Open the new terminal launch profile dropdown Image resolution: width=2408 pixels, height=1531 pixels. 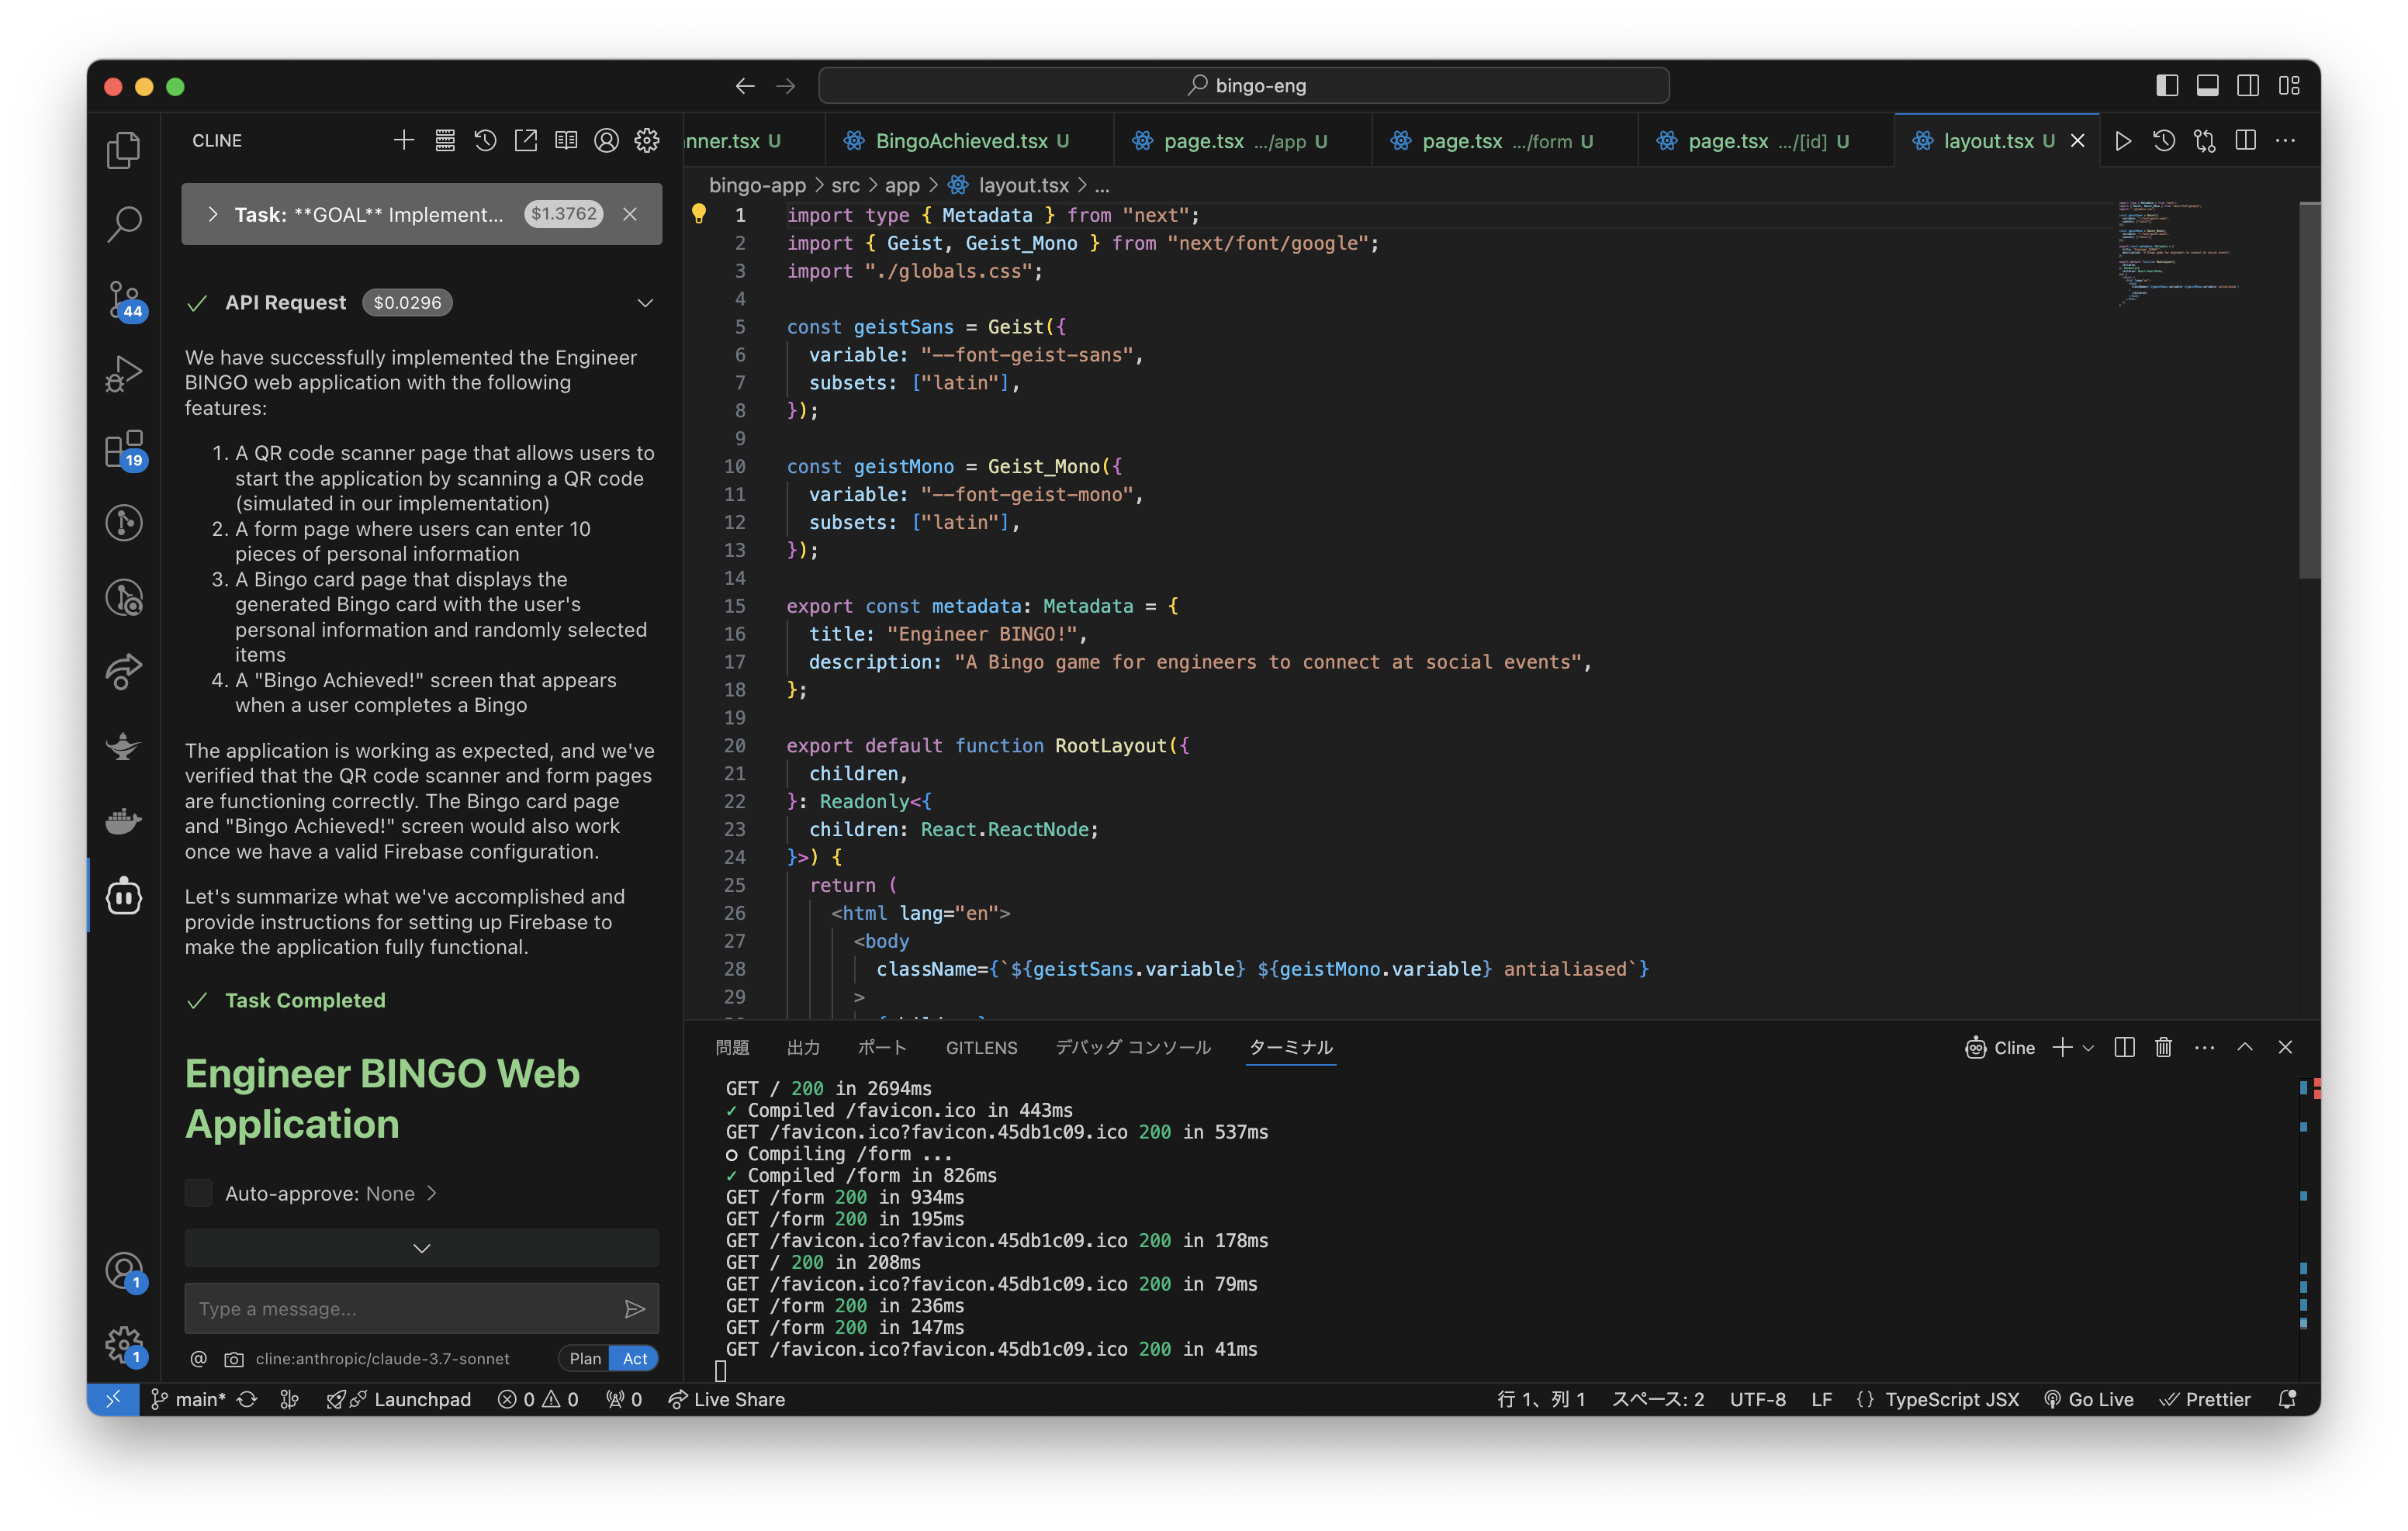pos(2088,1048)
